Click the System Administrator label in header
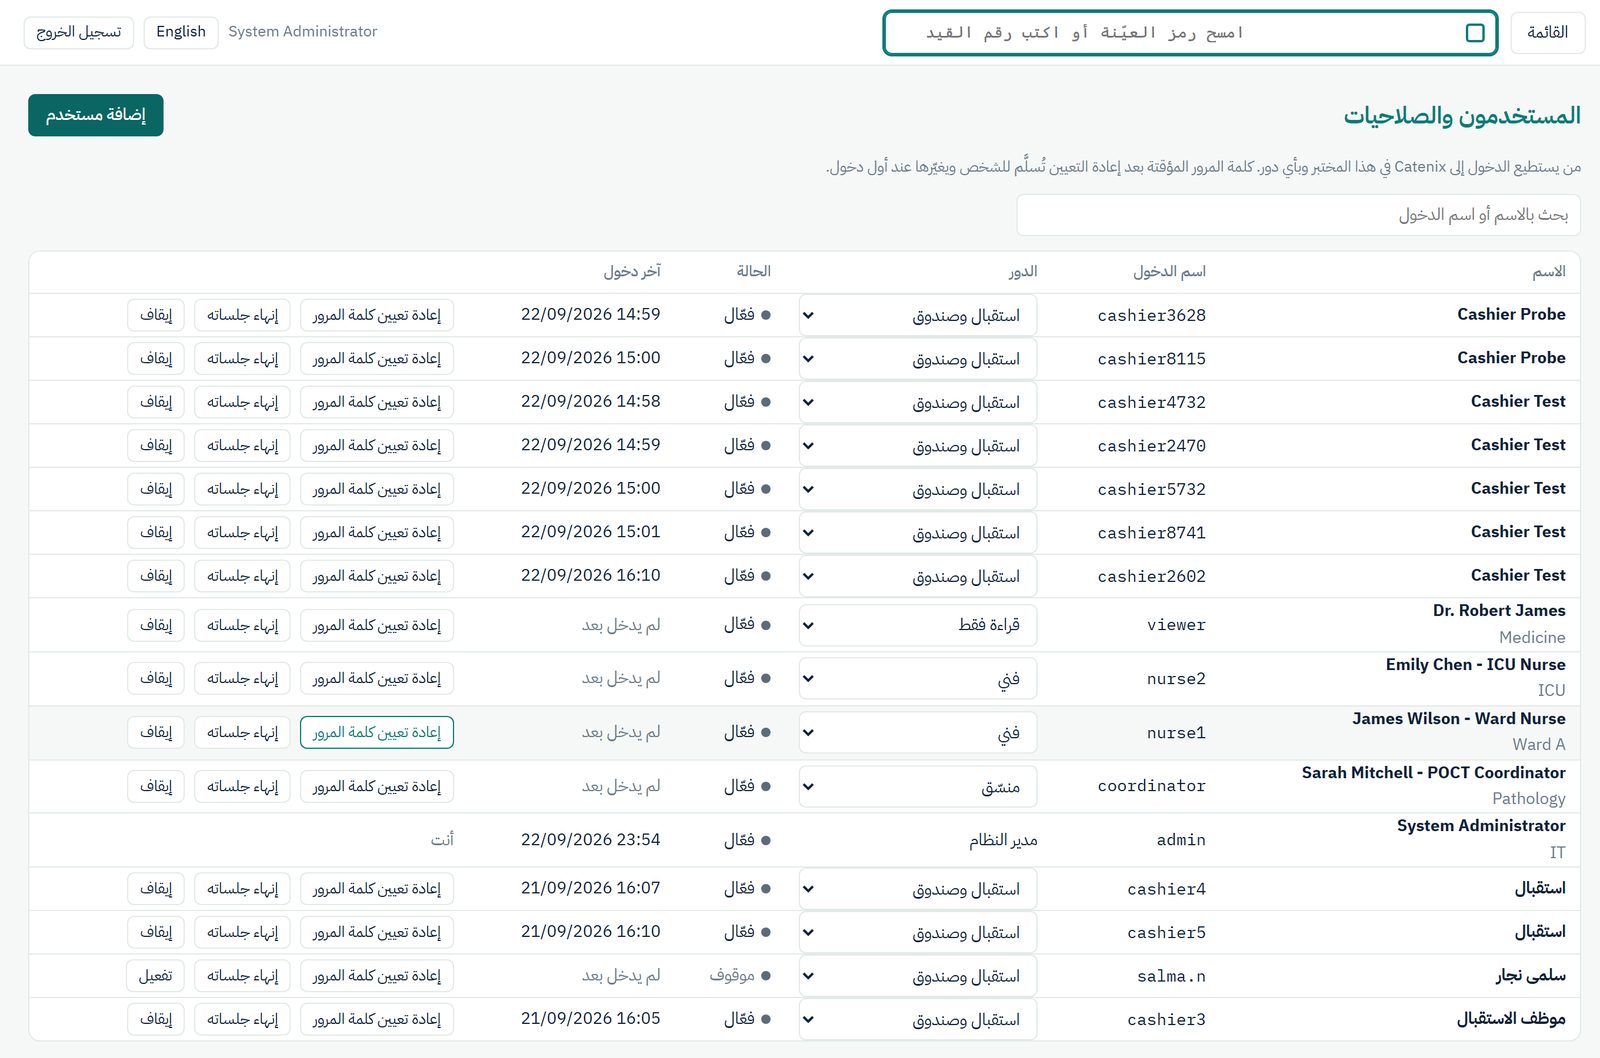 [303, 32]
